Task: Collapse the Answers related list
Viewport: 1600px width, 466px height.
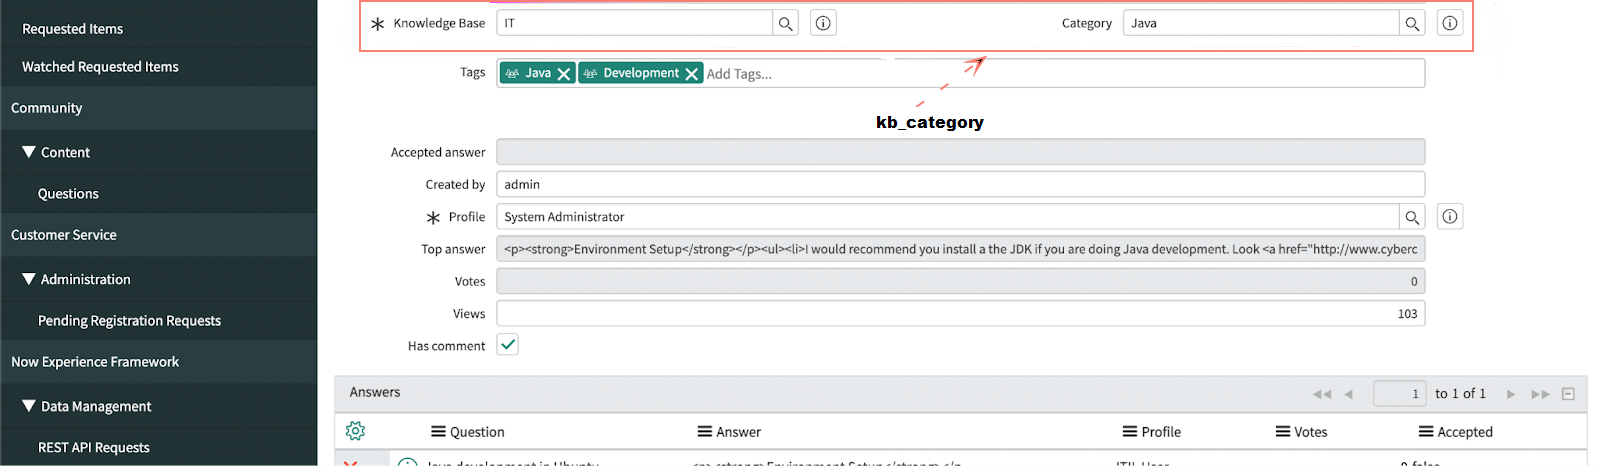Action: [1568, 394]
